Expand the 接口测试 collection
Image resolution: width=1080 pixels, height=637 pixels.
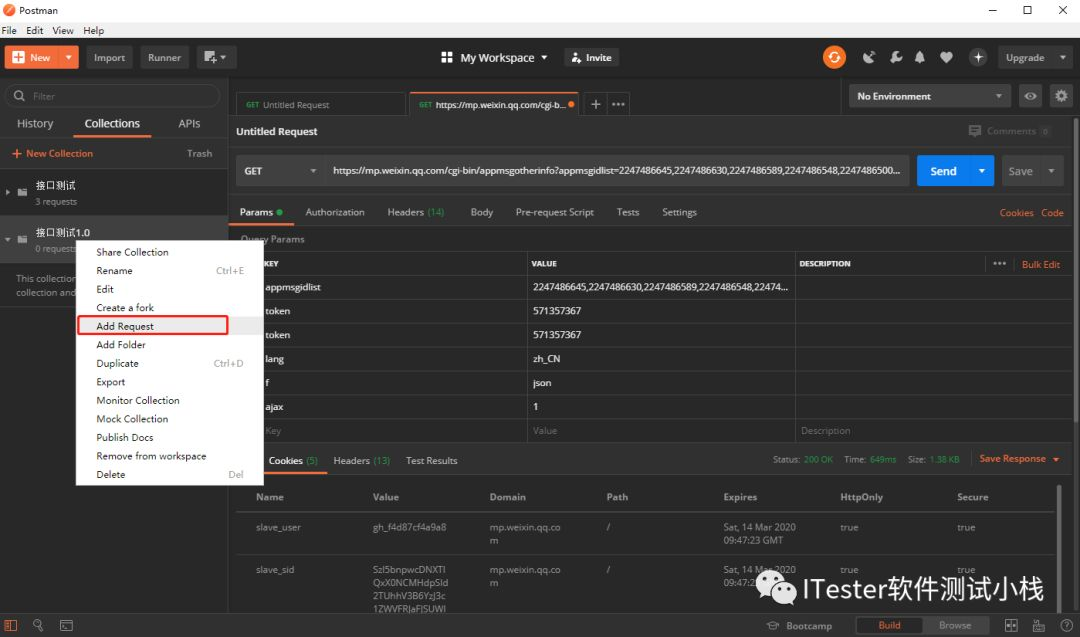(x=9, y=192)
